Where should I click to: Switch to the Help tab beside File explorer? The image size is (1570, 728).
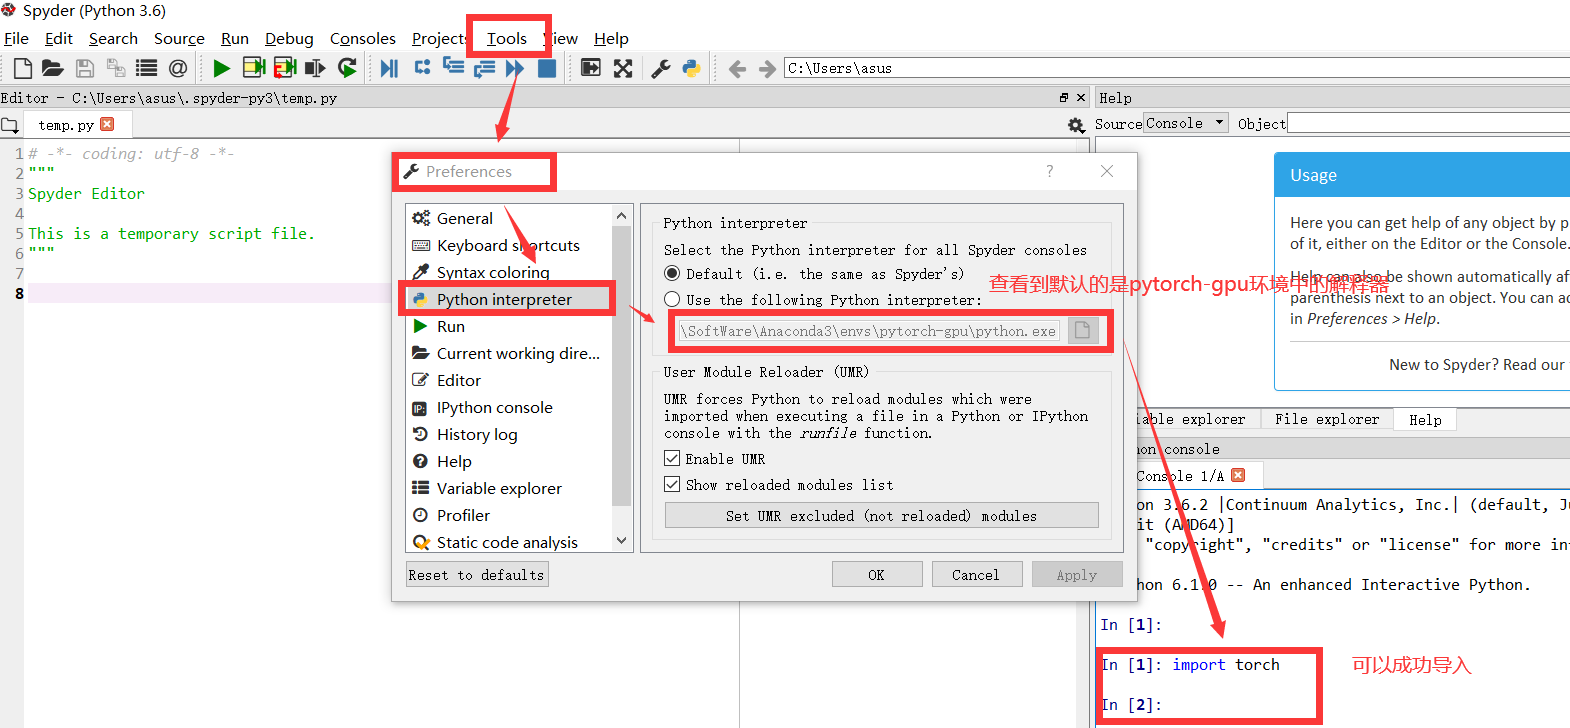pyautogui.click(x=1425, y=420)
